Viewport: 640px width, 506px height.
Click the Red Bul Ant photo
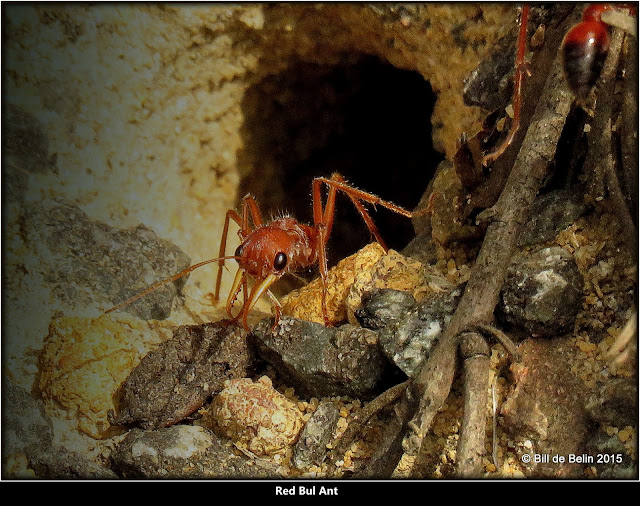tap(320, 240)
